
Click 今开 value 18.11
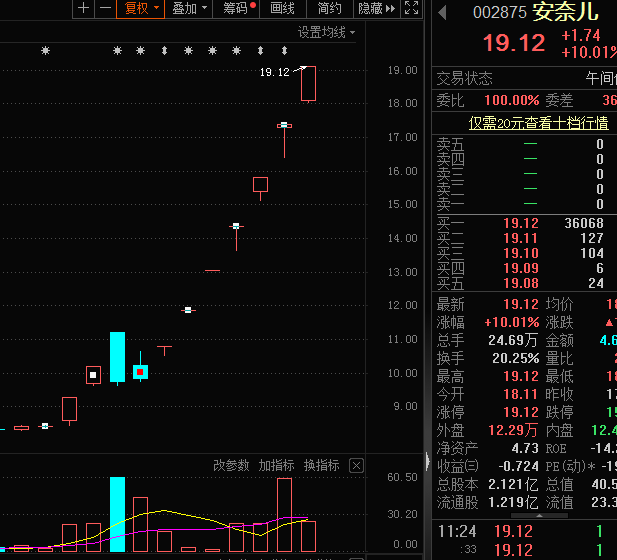(x=521, y=394)
